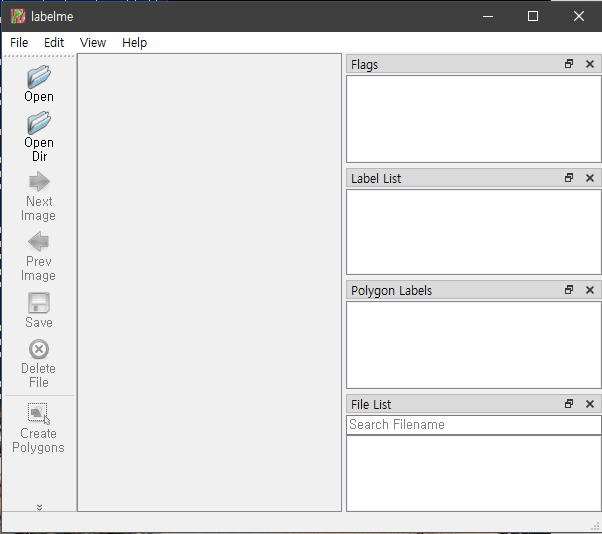Click the Open Dir folder icon

click(39, 123)
